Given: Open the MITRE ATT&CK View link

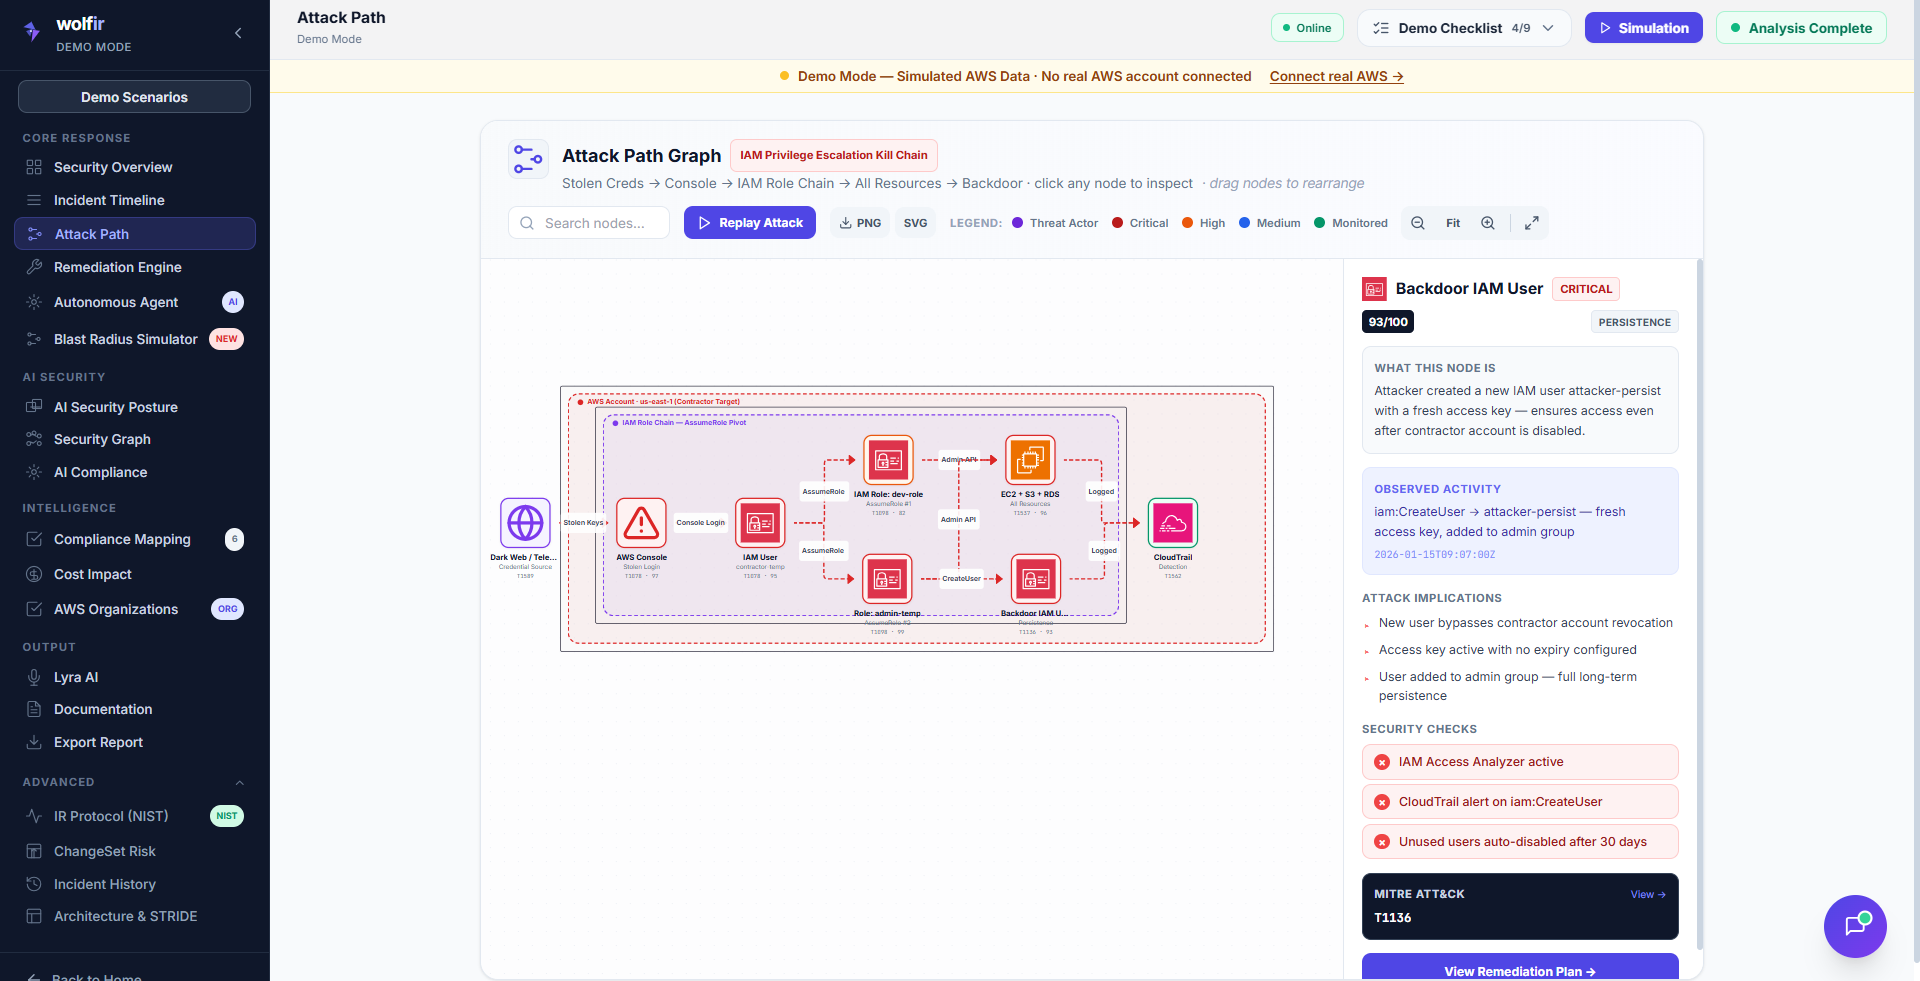Looking at the screenshot, I should pos(1648,894).
